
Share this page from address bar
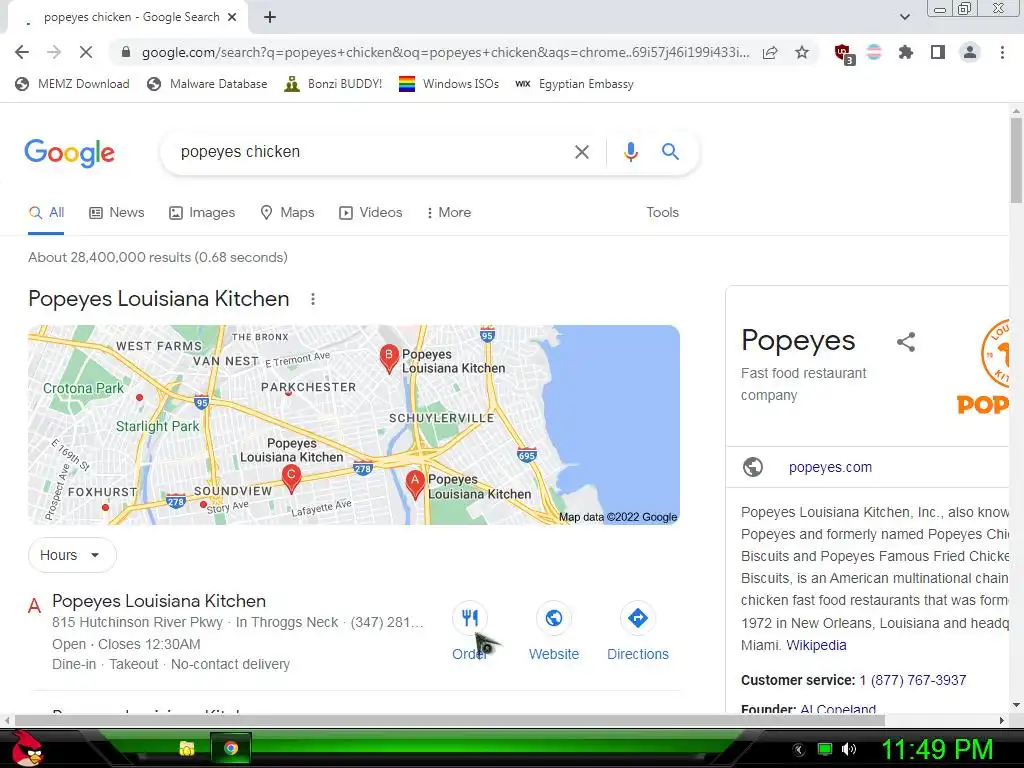[x=771, y=52]
